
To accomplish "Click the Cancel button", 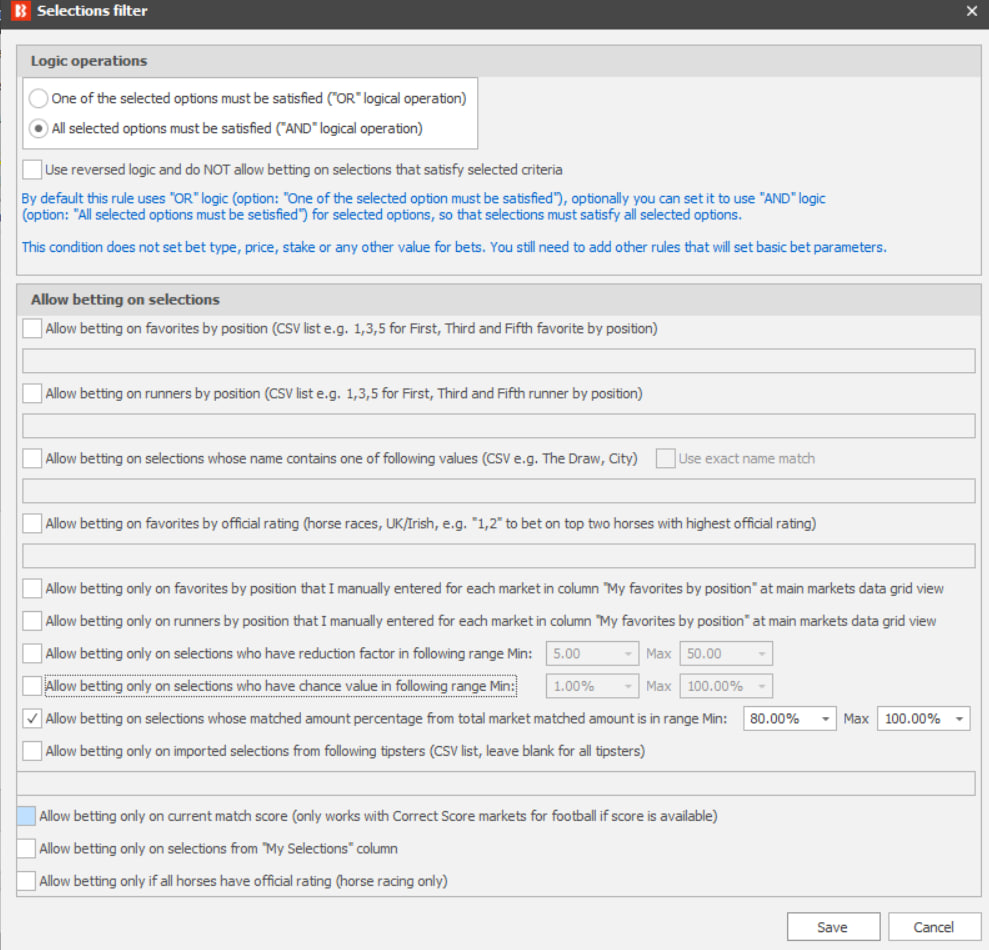I will pos(934,927).
